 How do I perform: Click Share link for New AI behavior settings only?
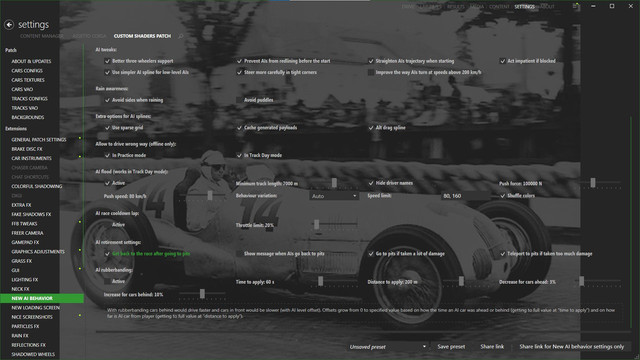pos(571,347)
